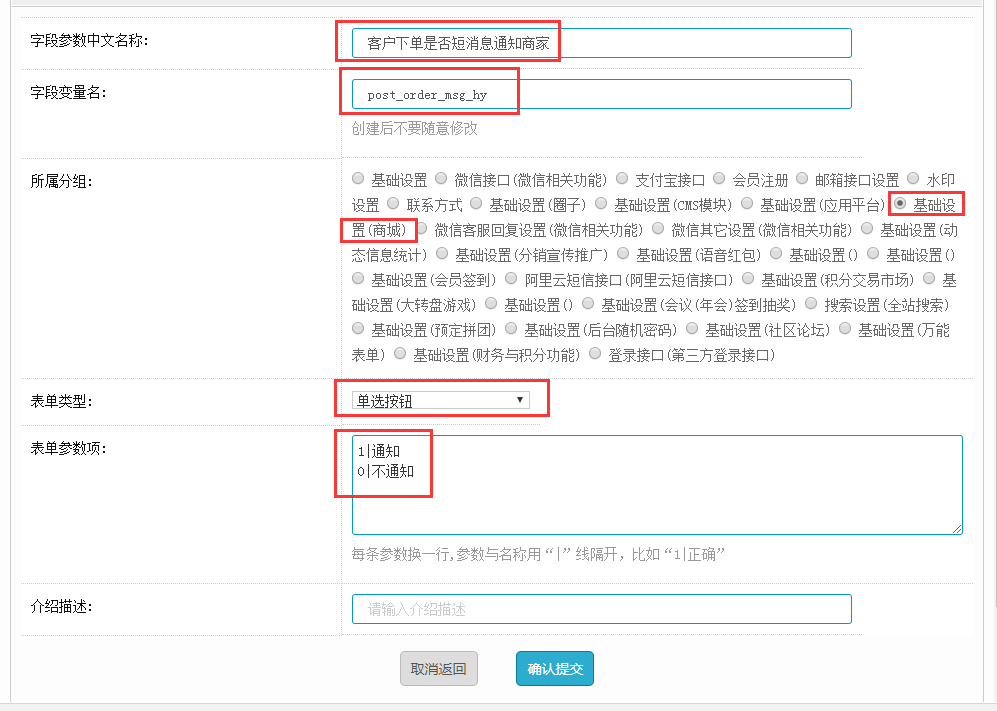Open the 表单类型 dropdown showing 单选按钮
997x711 pixels.
(441, 401)
